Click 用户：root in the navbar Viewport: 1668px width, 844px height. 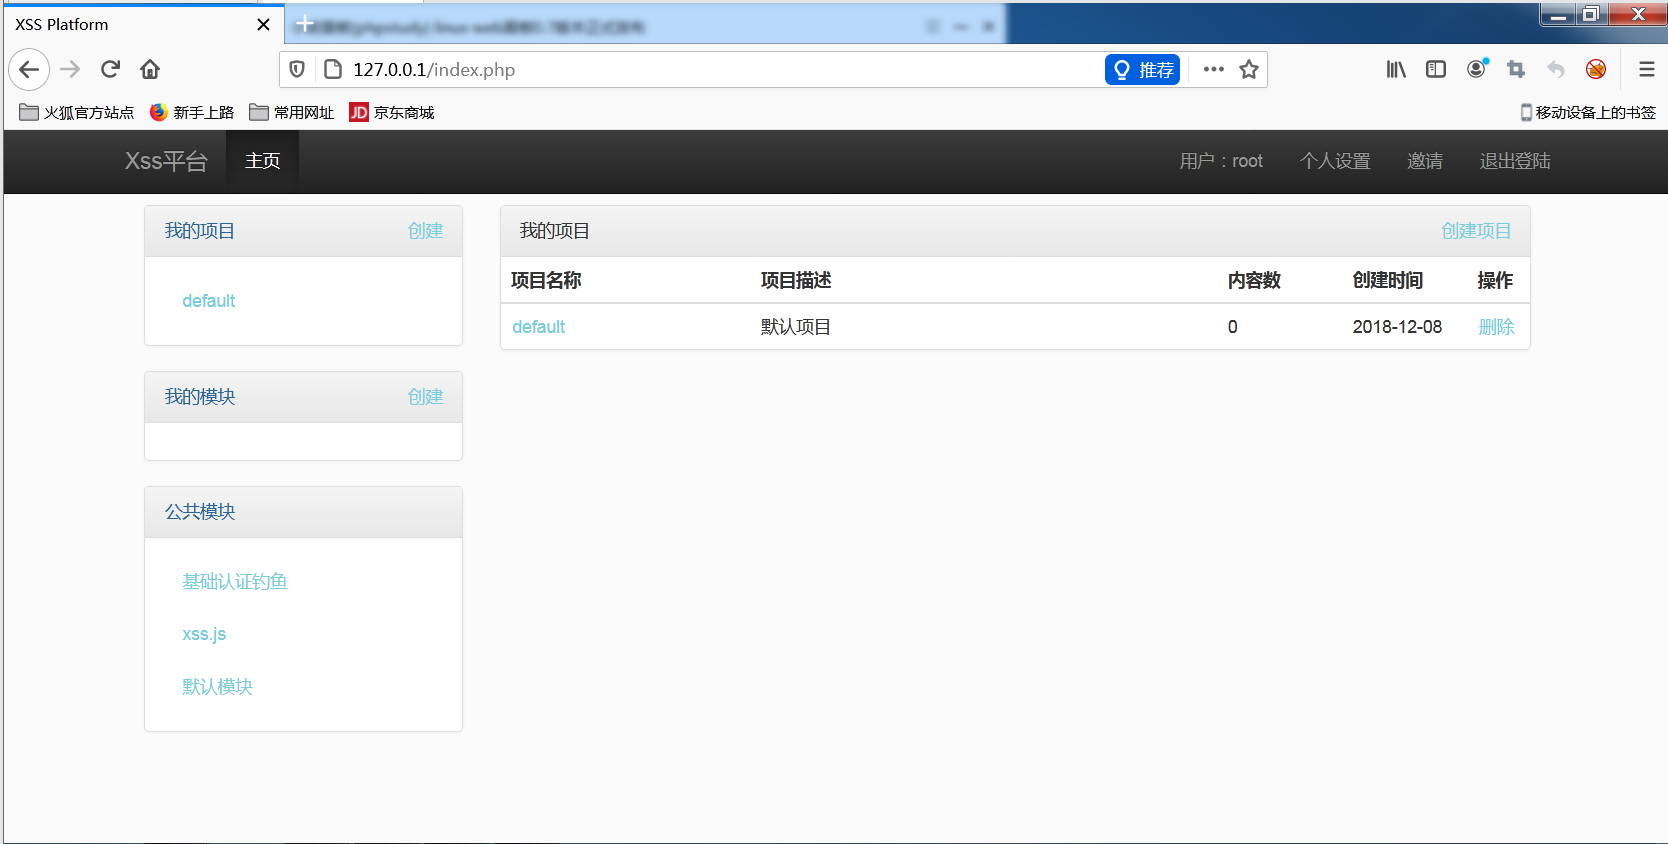tap(1221, 161)
